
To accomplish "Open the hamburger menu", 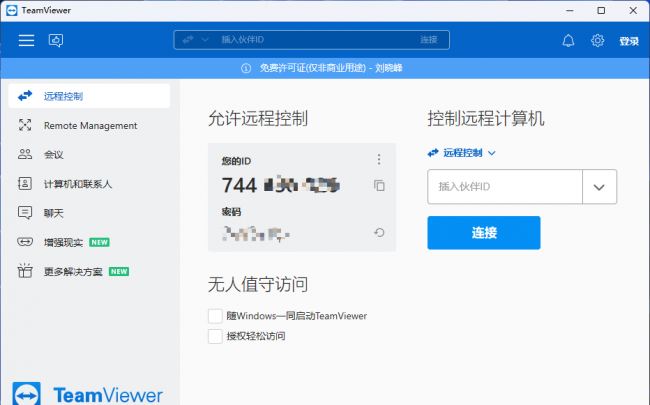I will click(x=26, y=40).
